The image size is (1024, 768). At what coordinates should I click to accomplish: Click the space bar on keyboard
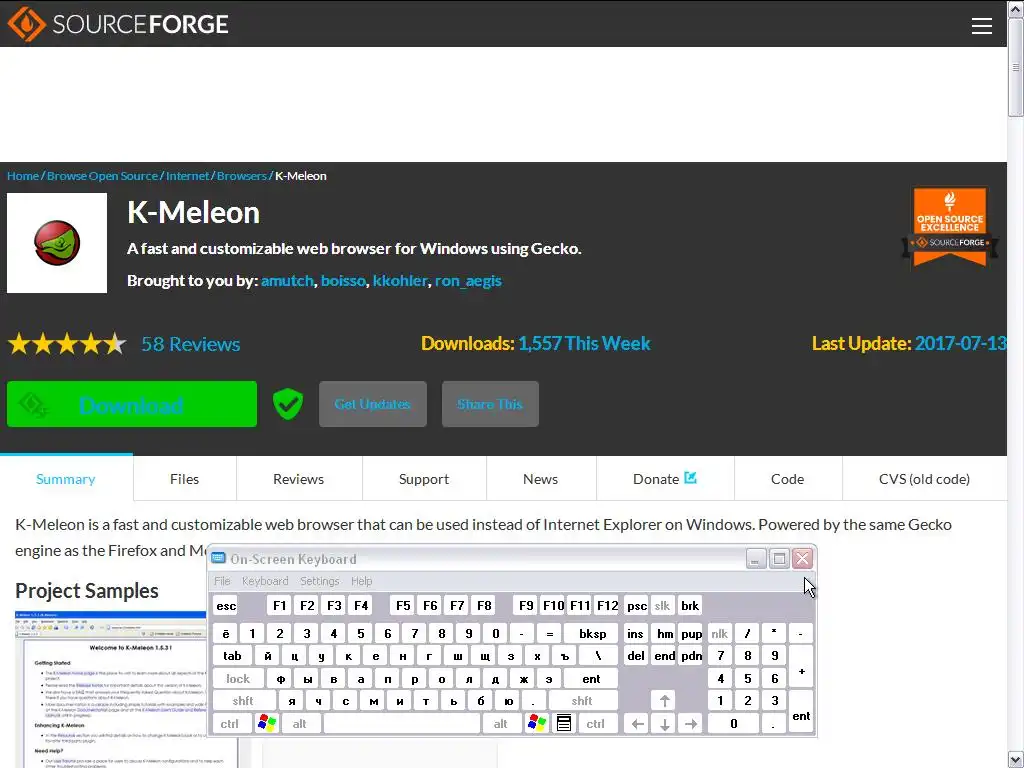coord(402,723)
